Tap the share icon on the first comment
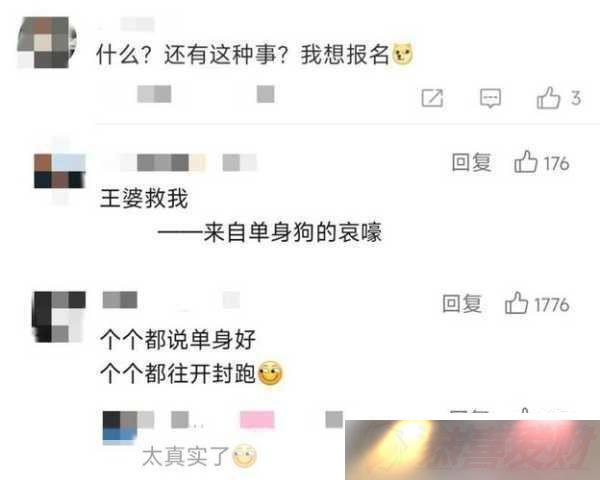The image size is (600, 480). pos(432,98)
